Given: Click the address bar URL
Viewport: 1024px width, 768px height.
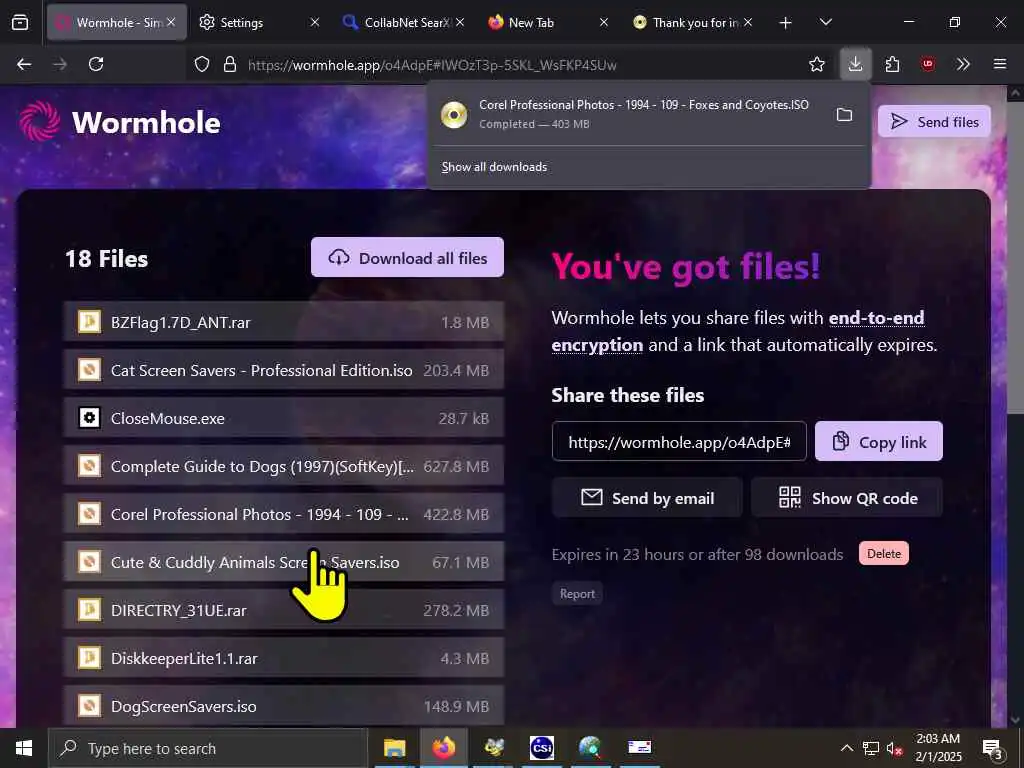Looking at the screenshot, I should [x=432, y=65].
